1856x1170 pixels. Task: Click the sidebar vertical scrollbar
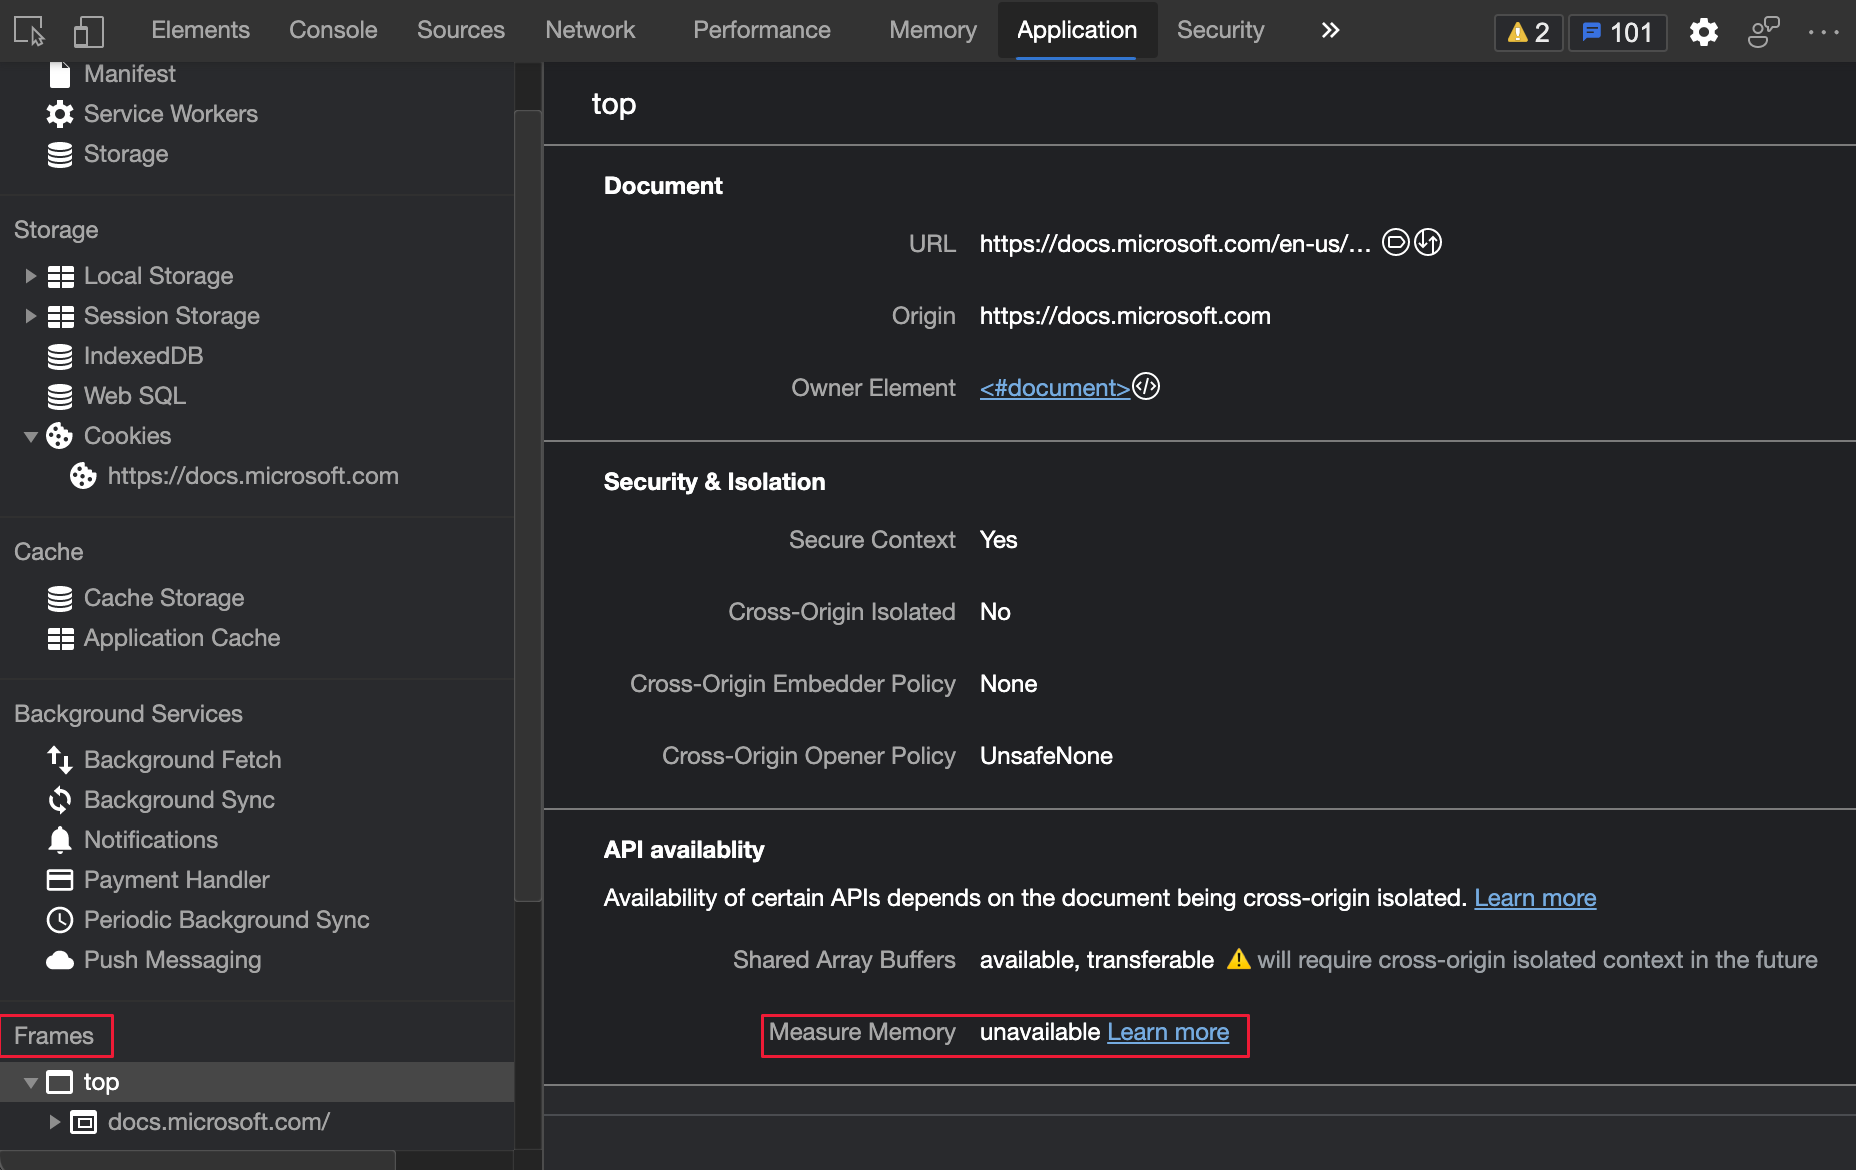[528, 506]
